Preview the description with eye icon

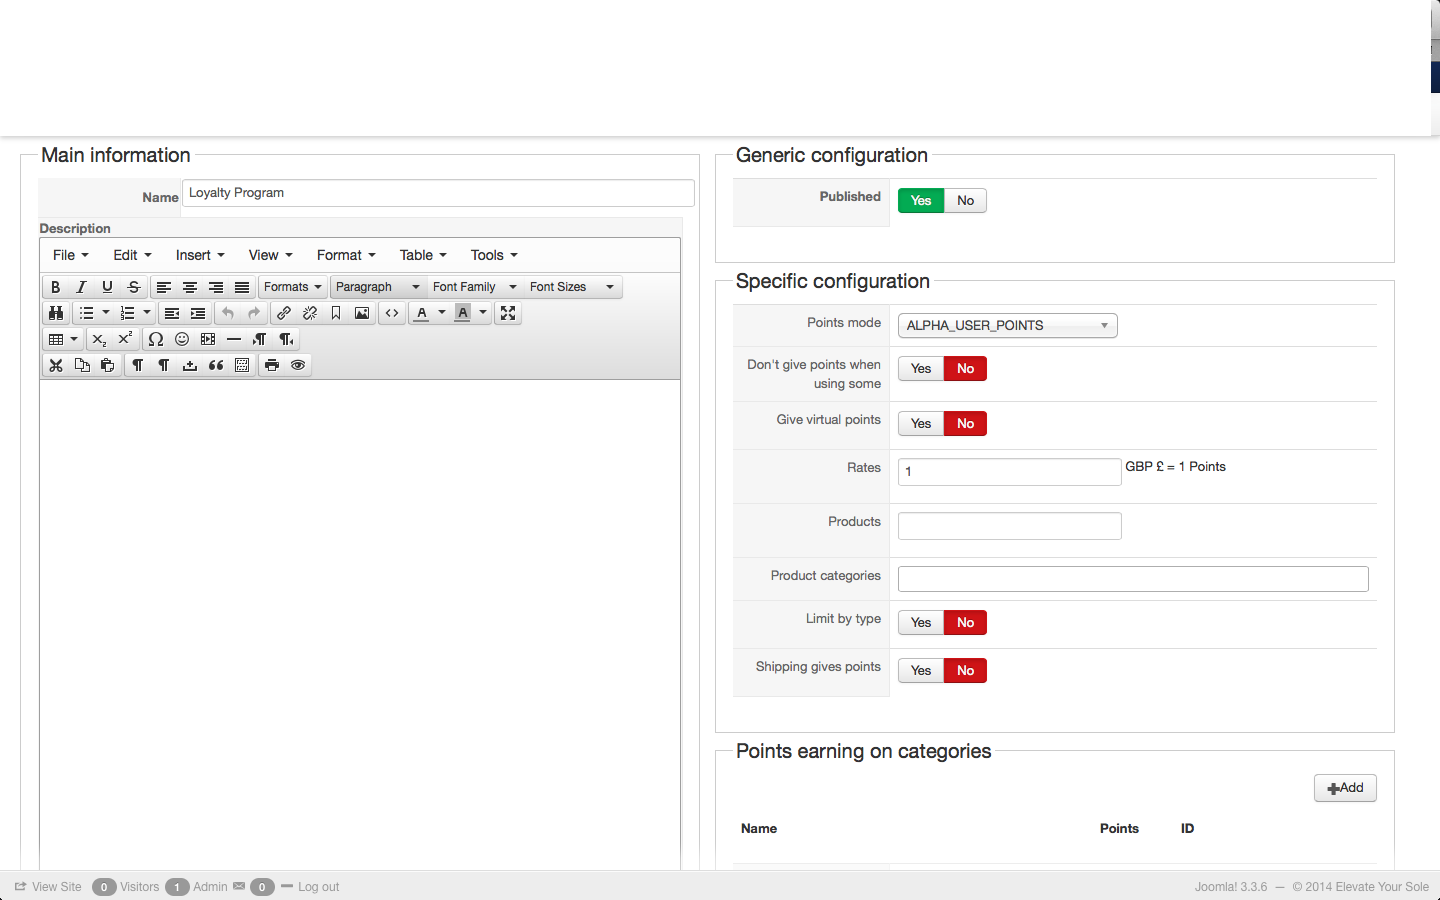coord(298,365)
